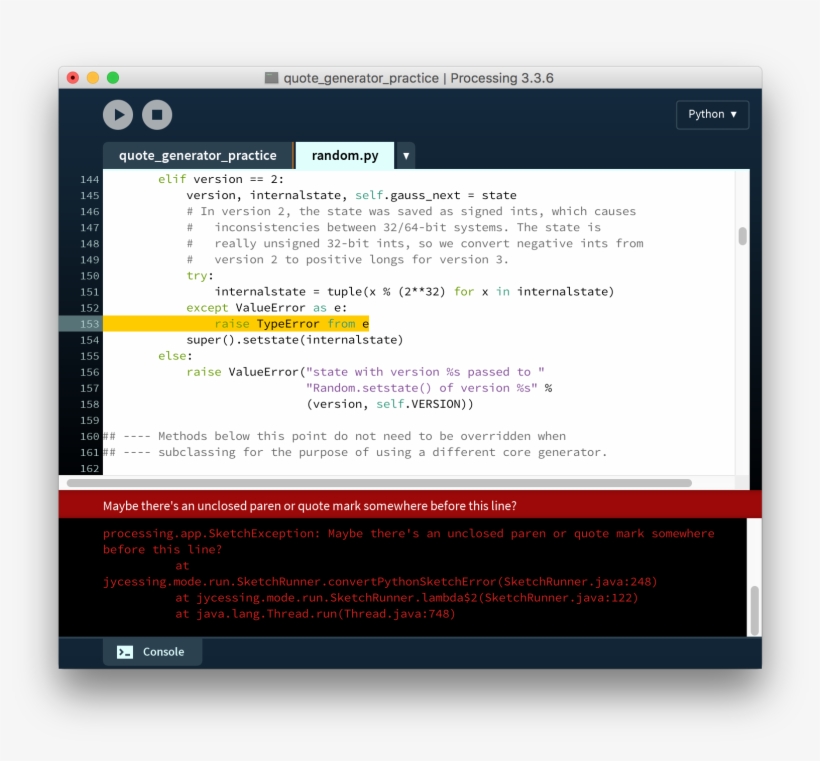Stop the running sketch
The width and height of the screenshot is (820, 761).
point(157,114)
